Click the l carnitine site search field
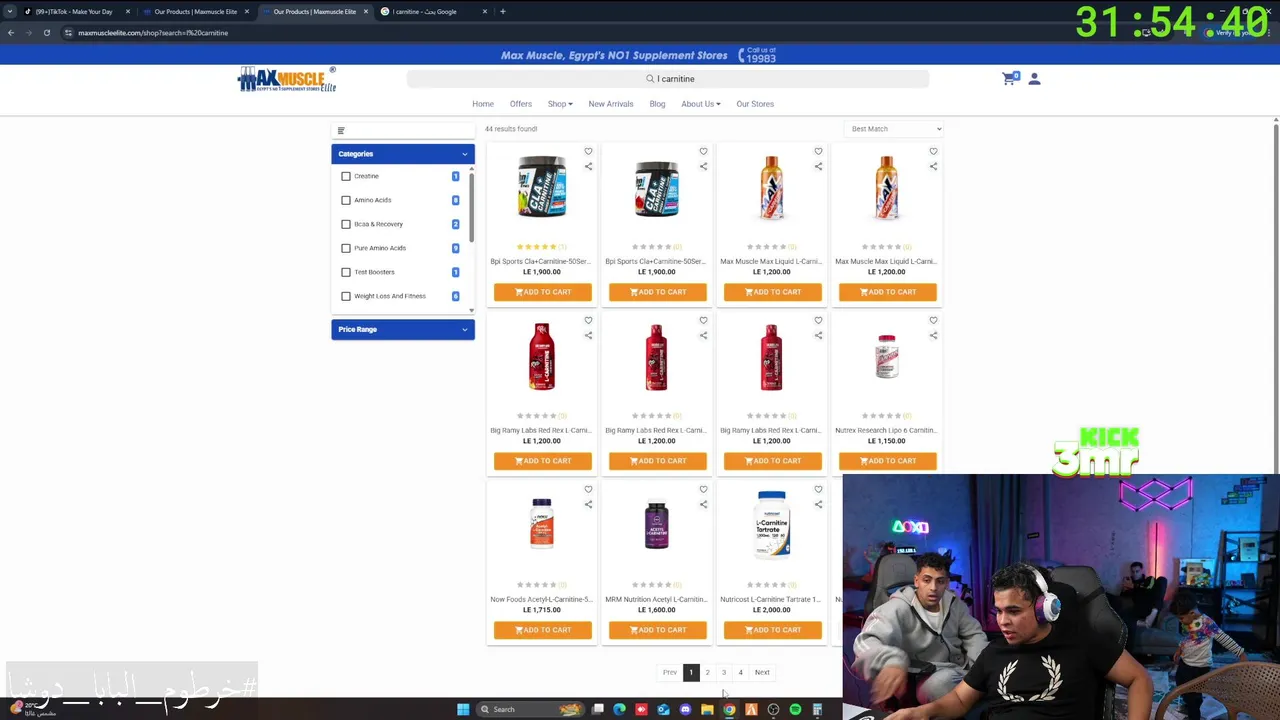This screenshot has height=720, width=1280. tap(668, 79)
